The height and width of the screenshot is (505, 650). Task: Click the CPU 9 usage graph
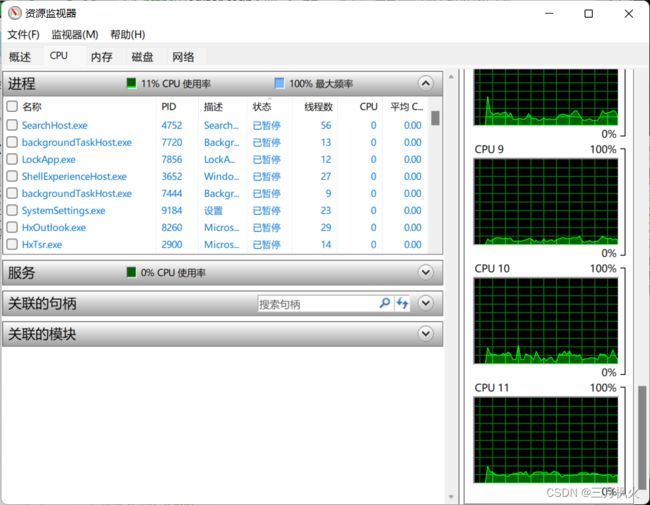point(546,202)
